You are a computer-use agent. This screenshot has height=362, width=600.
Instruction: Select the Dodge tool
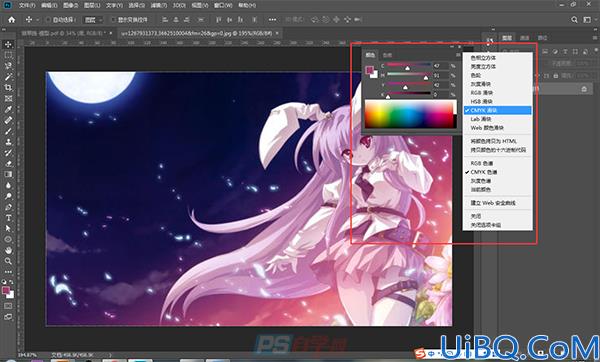point(8,196)
